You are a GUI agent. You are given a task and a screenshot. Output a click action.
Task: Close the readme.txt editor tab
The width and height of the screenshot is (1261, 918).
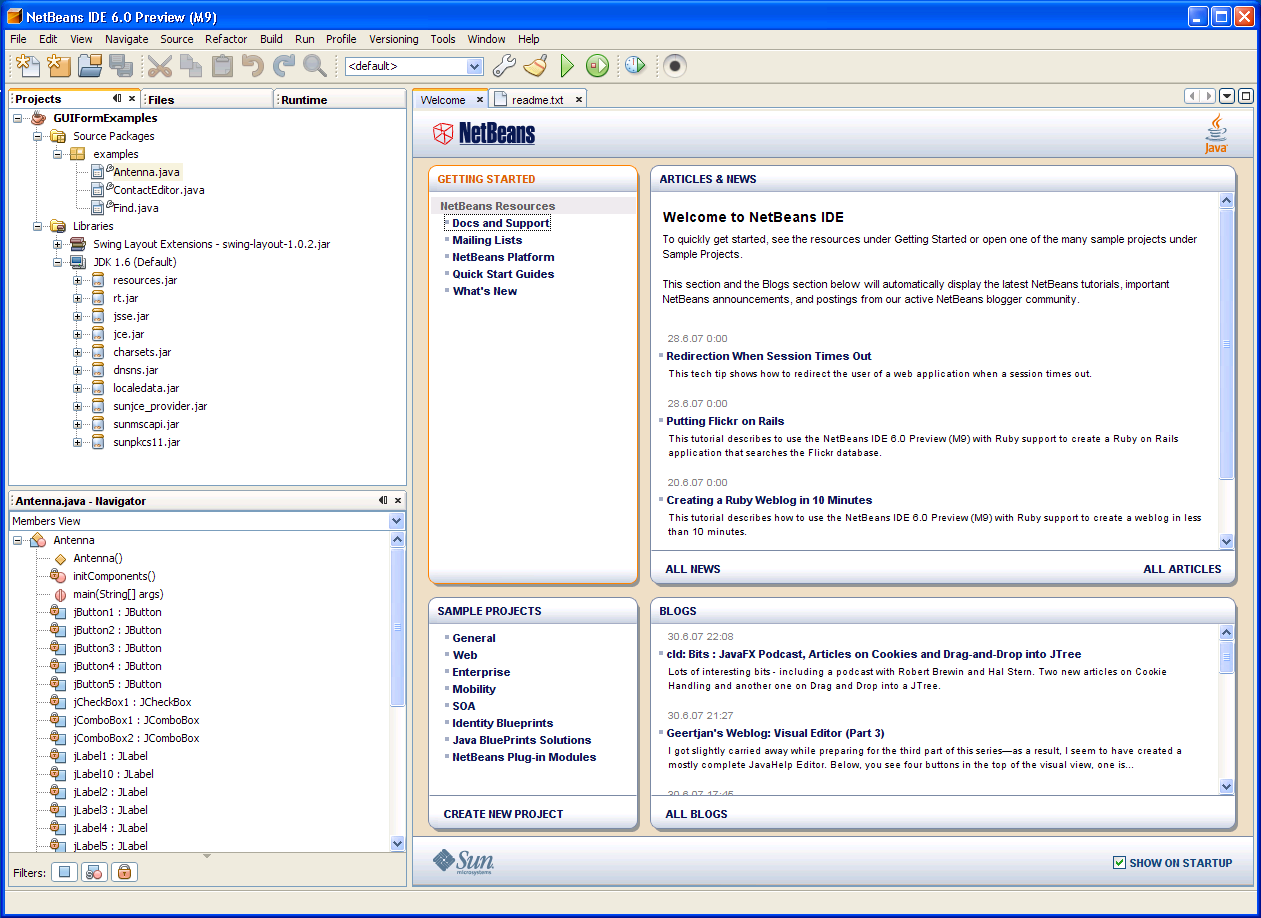point(578,100)
